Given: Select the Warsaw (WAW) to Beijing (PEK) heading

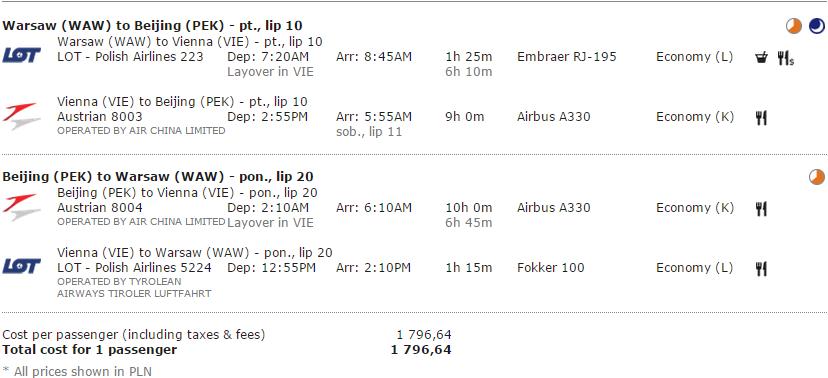Looking at the screenshot, I should 152,26.
